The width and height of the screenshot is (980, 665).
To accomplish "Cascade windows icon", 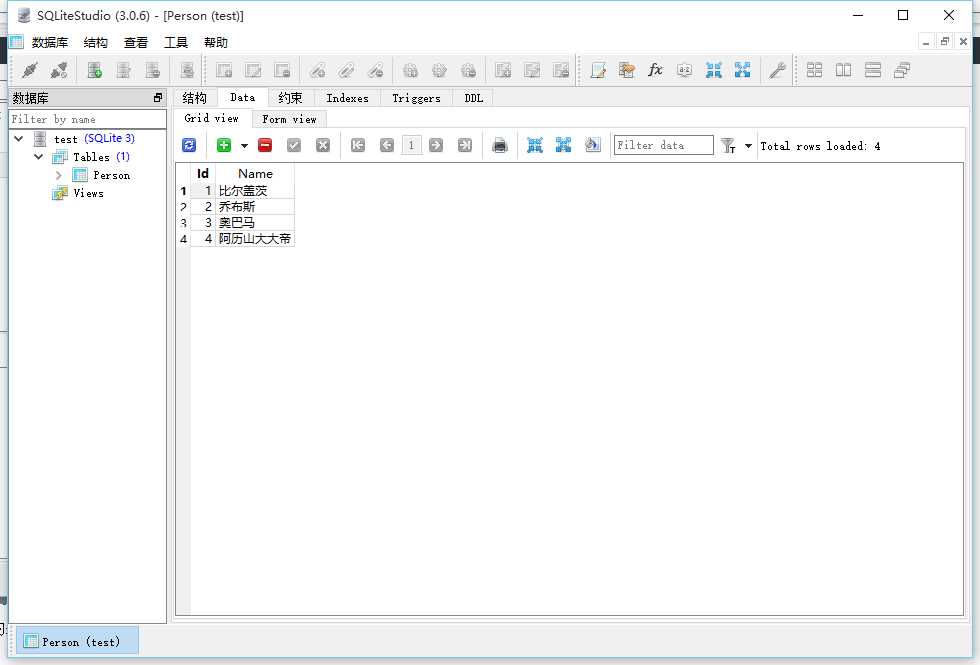I will pyautogui.click(x=902, y=70).
